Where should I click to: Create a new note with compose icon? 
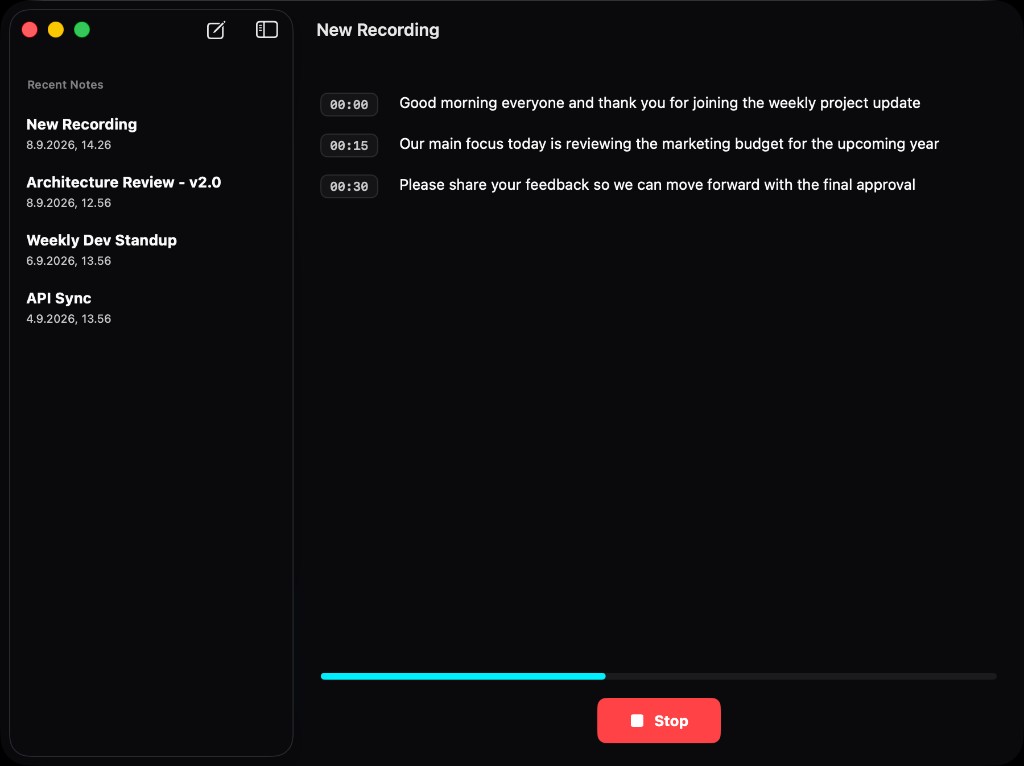coord(216,30)
